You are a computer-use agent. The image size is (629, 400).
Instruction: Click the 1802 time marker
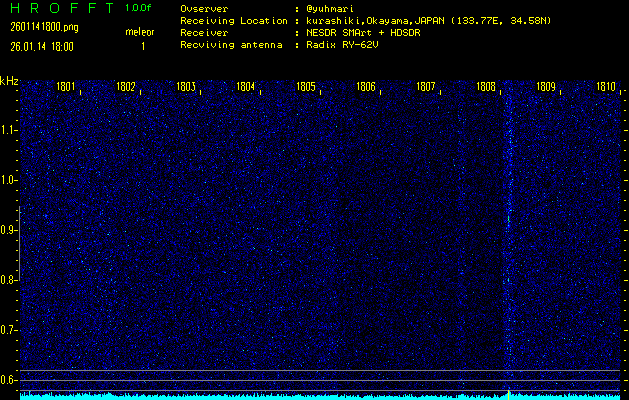(x=126, y=86)
